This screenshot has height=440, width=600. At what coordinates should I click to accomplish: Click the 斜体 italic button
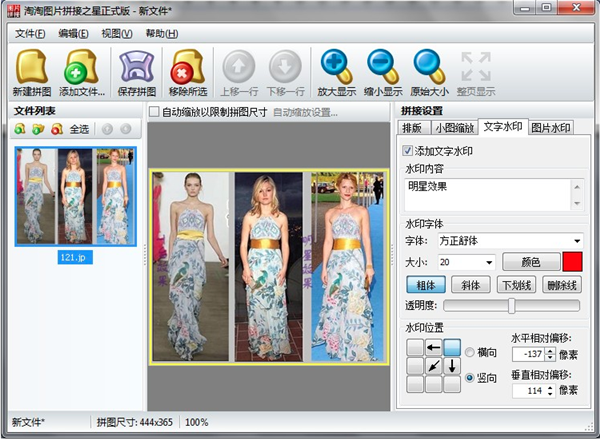tap(473, 284)
